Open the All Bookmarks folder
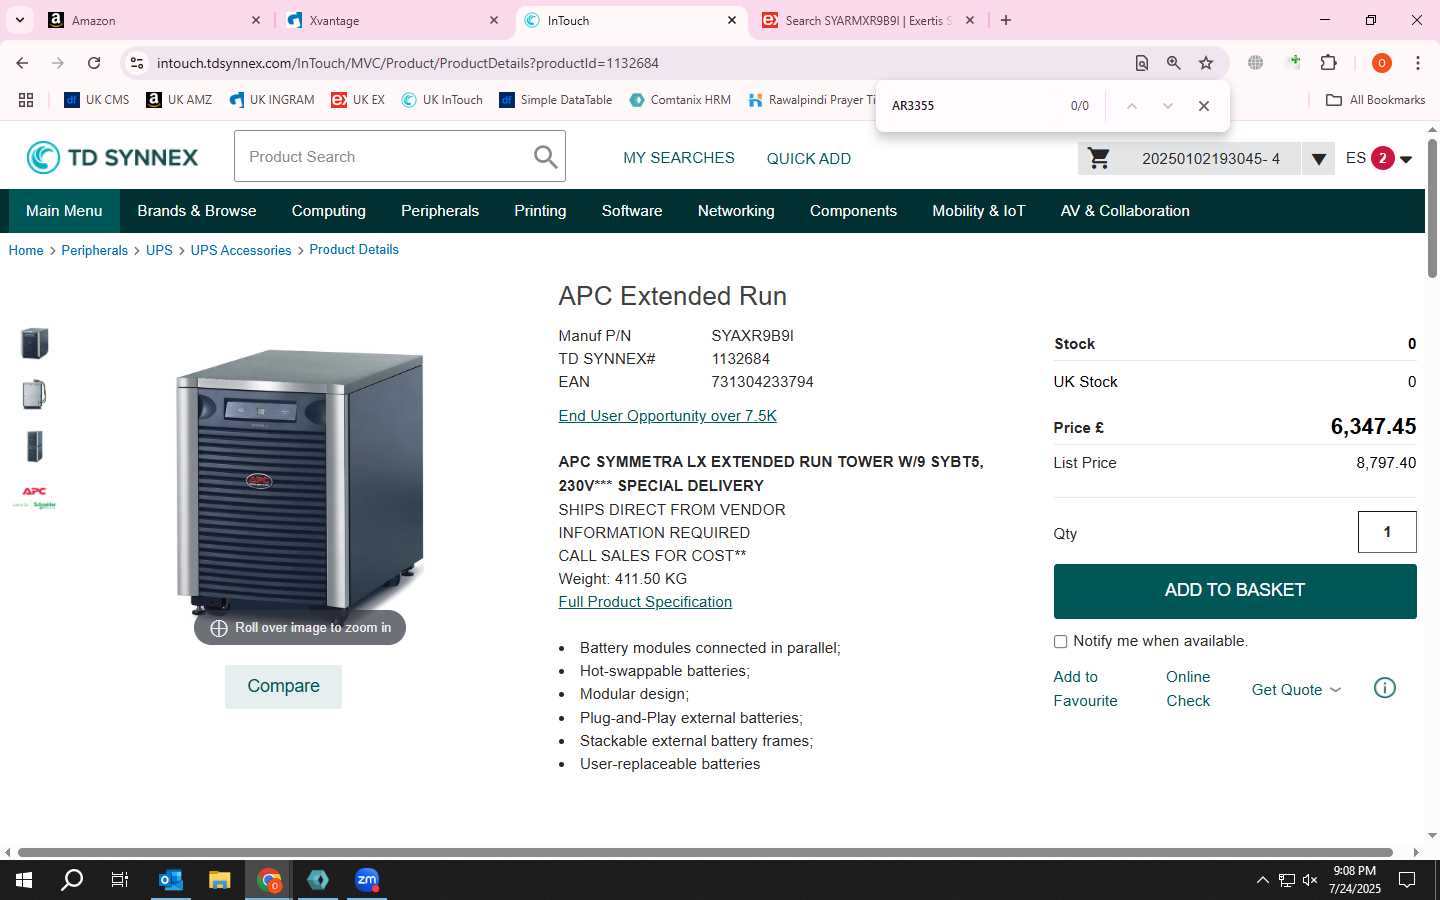The height and width of the screenshot is (900, 1440). pyautogui.click(x=1375, y=100)
